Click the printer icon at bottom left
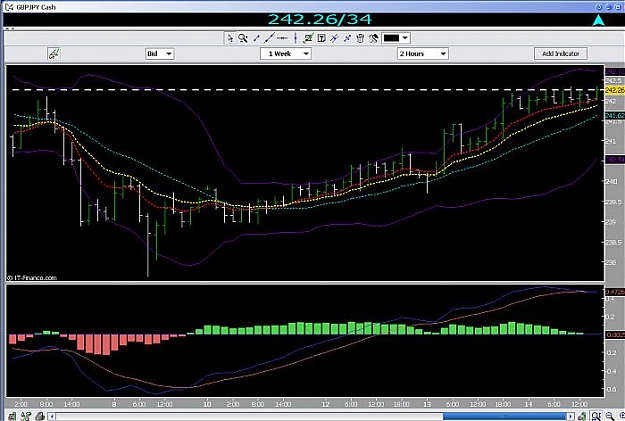Screen dimensions: 625x421 click(x=40, y=417)
